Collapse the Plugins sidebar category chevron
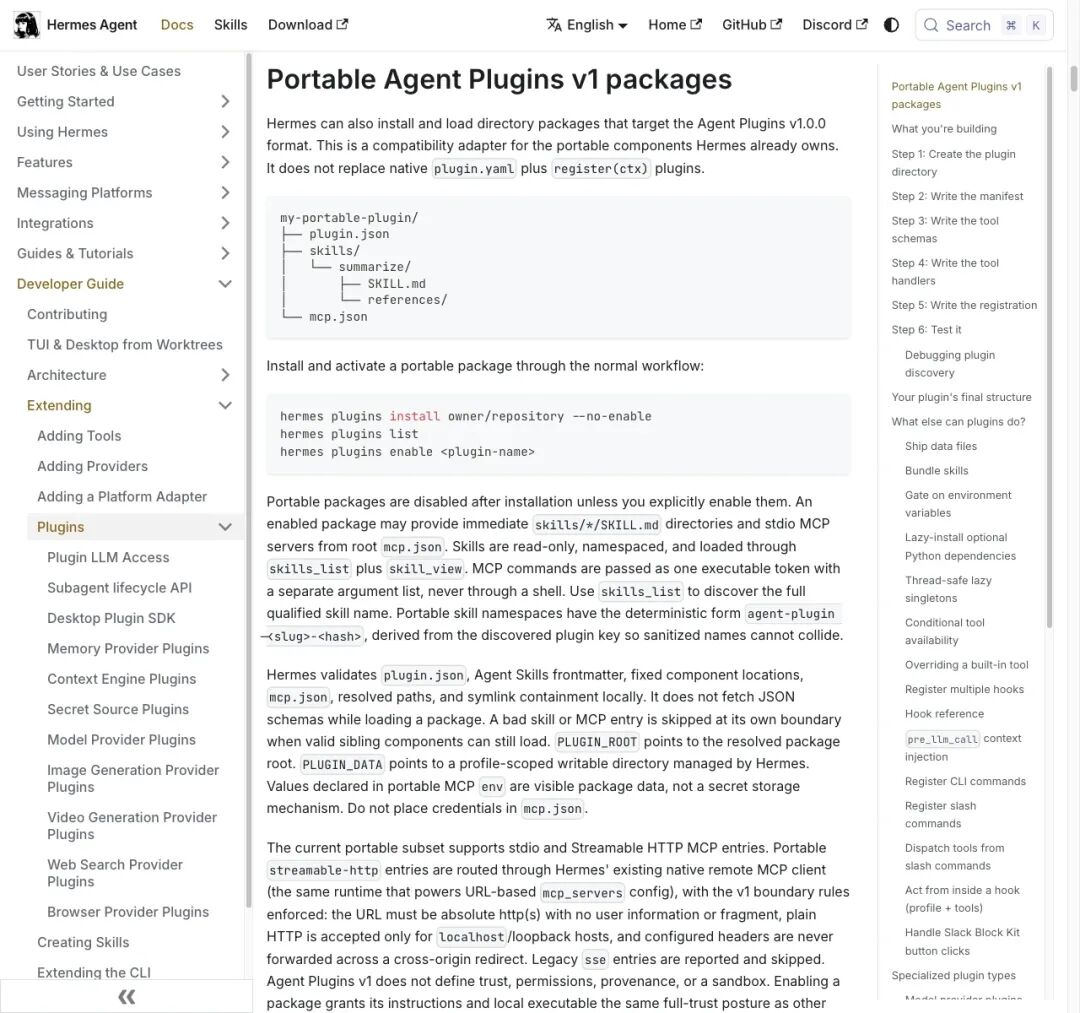This screenshot has width=1080, height=1013. [225, 527]
